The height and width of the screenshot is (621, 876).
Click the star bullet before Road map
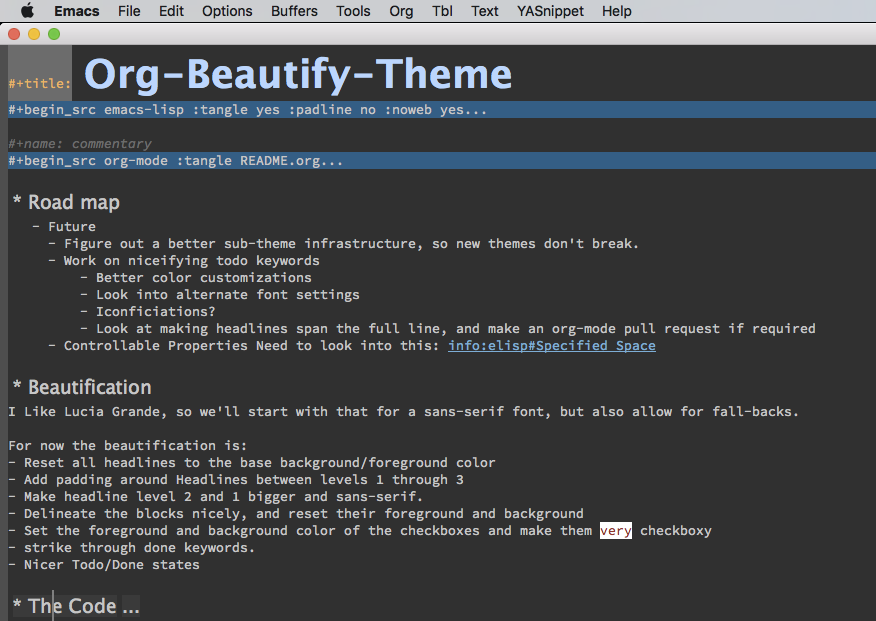point(17,199)
